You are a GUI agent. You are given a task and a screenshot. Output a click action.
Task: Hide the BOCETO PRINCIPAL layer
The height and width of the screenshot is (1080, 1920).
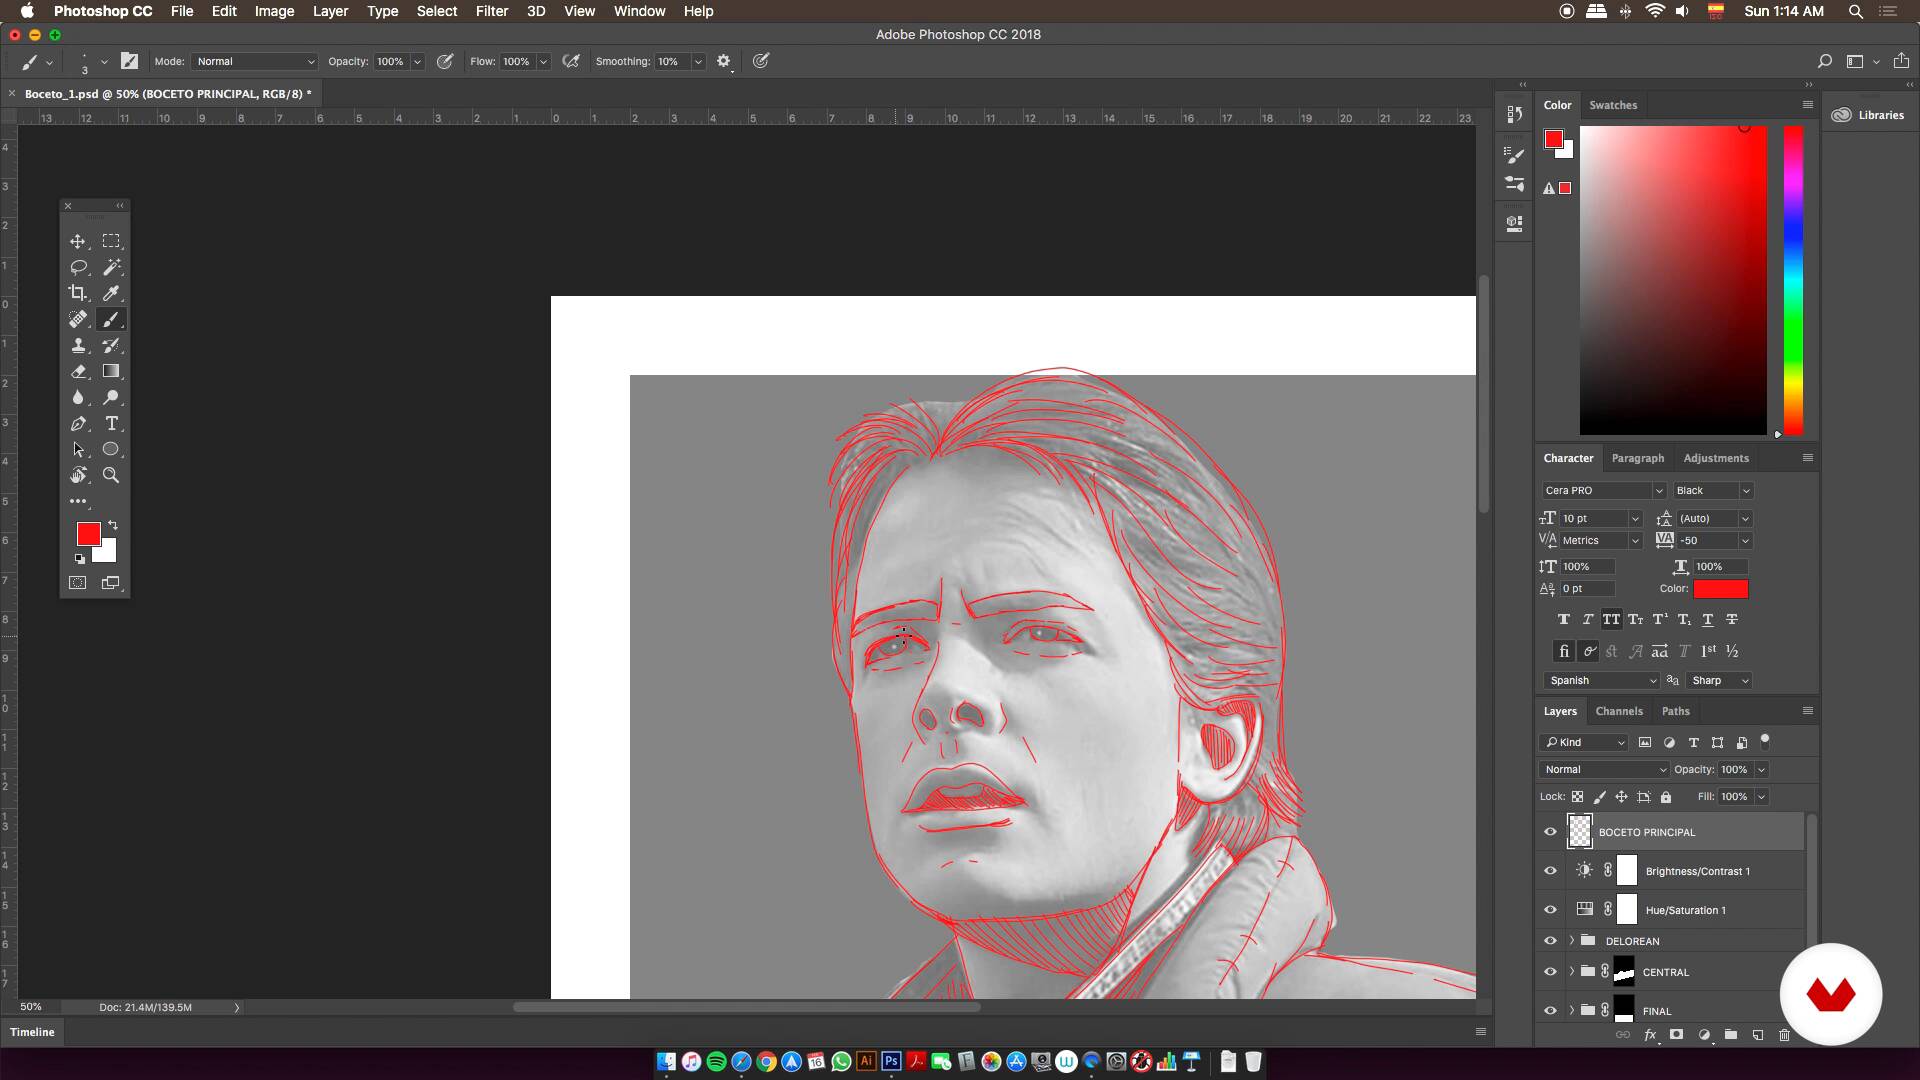tap(1550, 832)
